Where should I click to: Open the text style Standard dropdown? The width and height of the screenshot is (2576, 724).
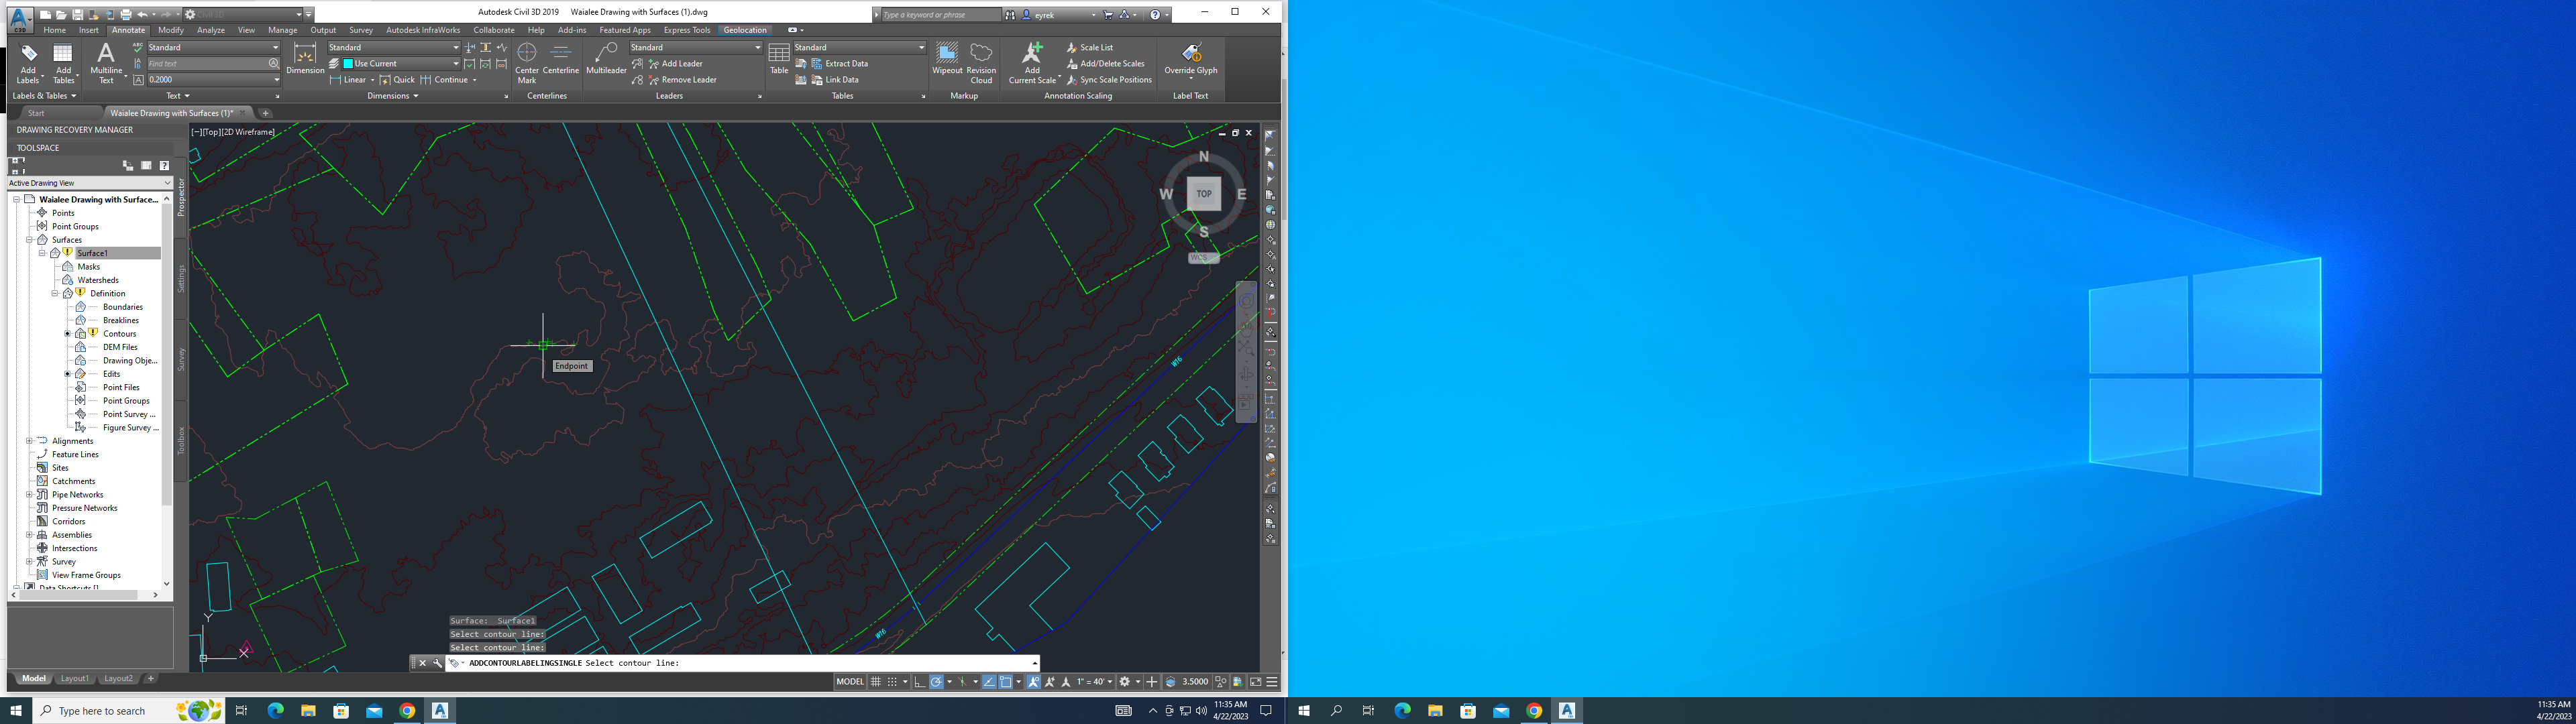[213, 47]
